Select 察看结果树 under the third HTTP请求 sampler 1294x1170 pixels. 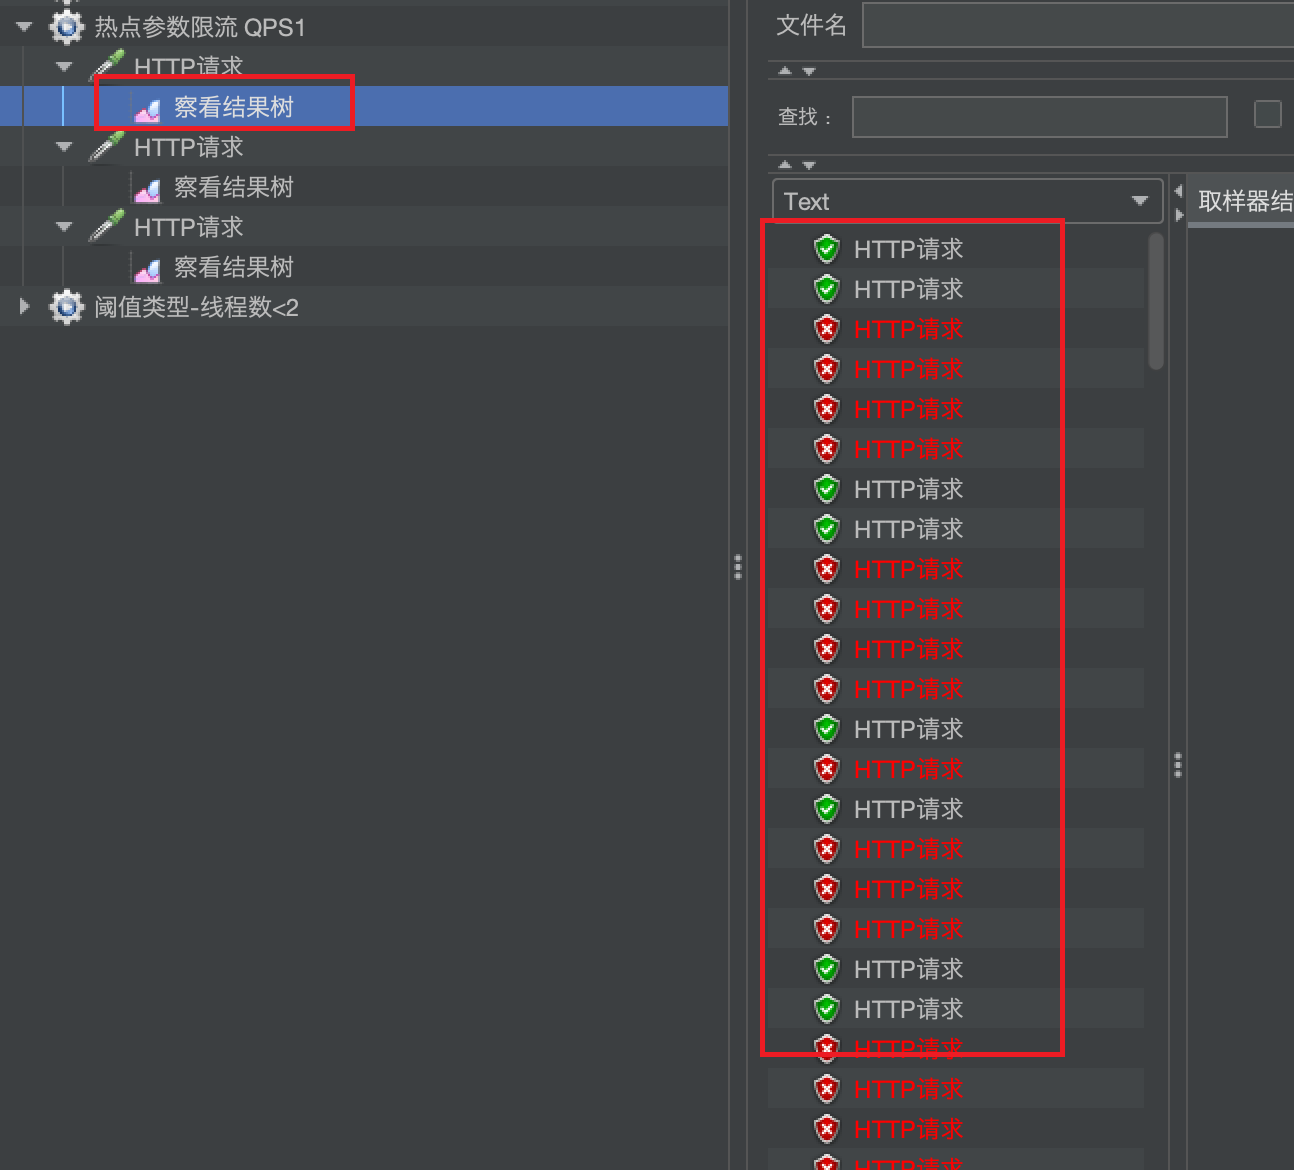pyautogui.click(x=234, y=267)
